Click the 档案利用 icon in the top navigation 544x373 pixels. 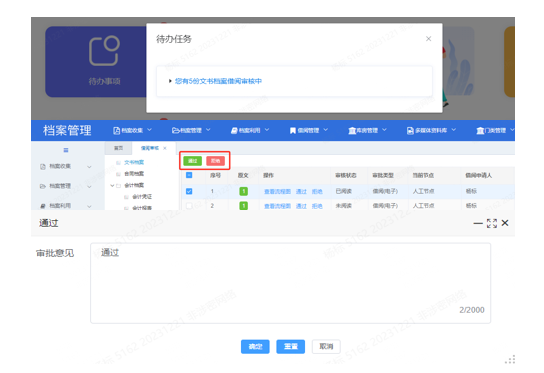click(x=234, y=130)
